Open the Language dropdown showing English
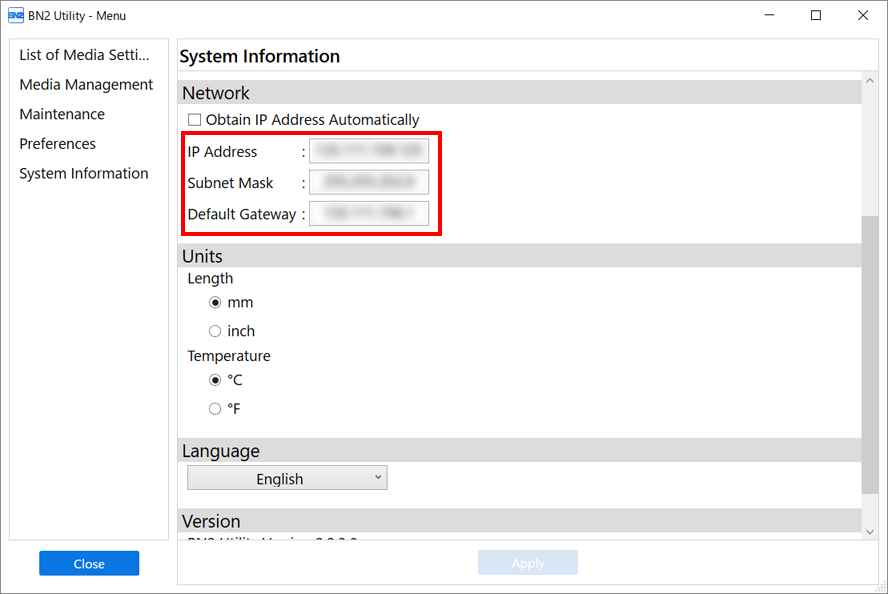Viewport: 888px width, 594px height. pos(287,479)
